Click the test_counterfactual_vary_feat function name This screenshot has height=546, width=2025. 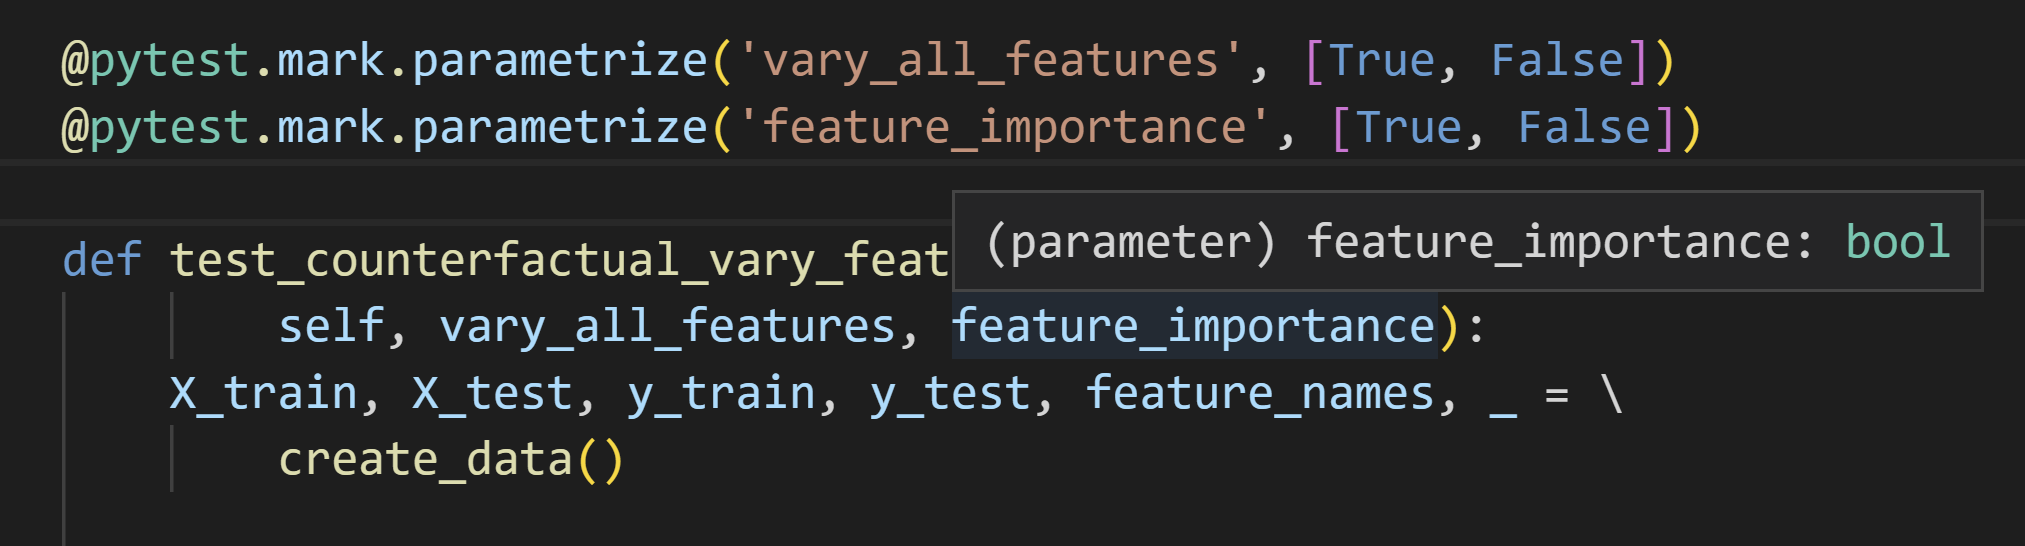(558, 260)
